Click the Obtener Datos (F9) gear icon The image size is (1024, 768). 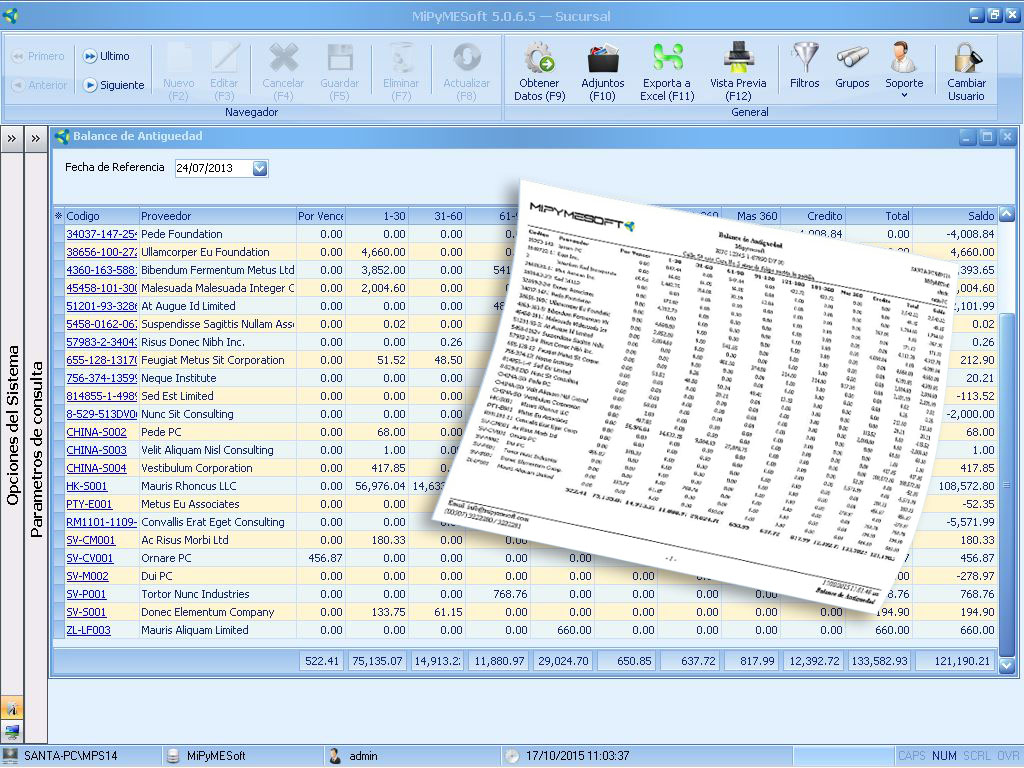(x=539, y=57)
